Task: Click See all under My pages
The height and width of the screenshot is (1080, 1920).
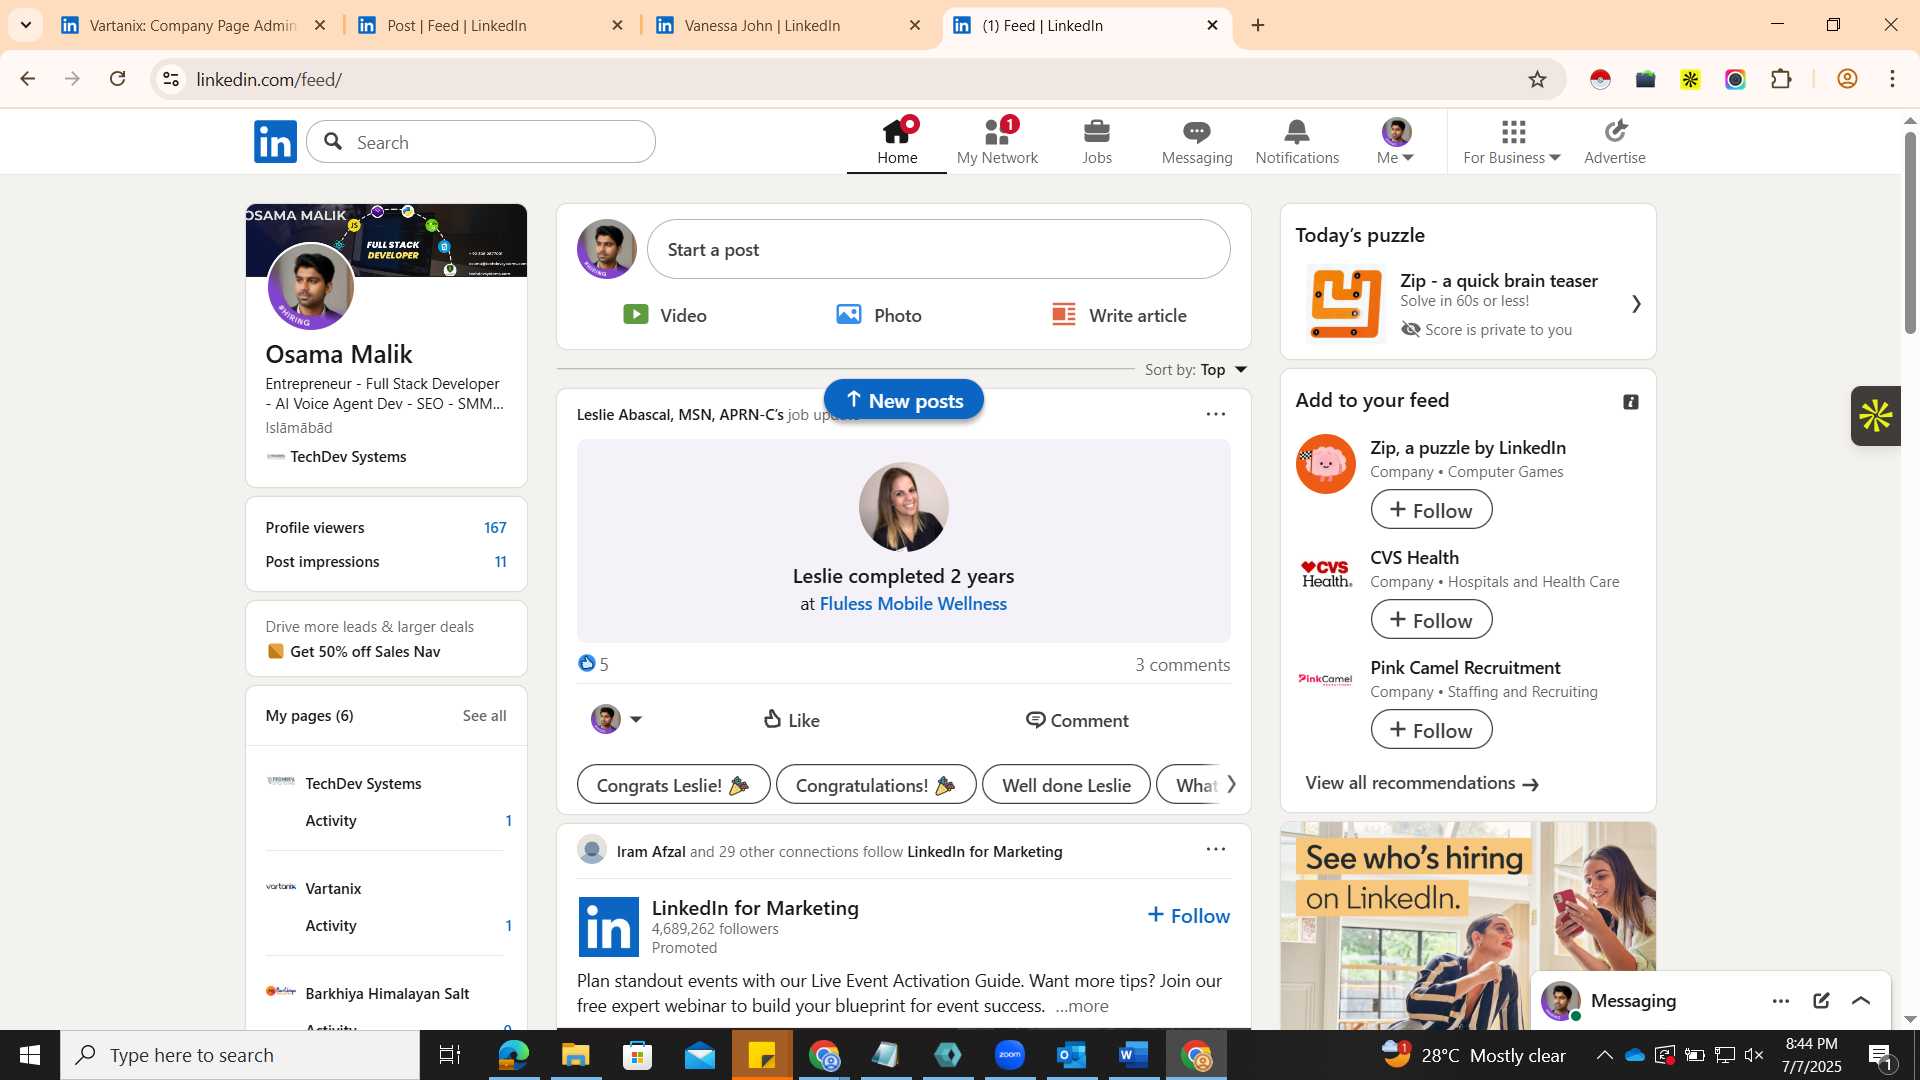Action: click(484, 716)
